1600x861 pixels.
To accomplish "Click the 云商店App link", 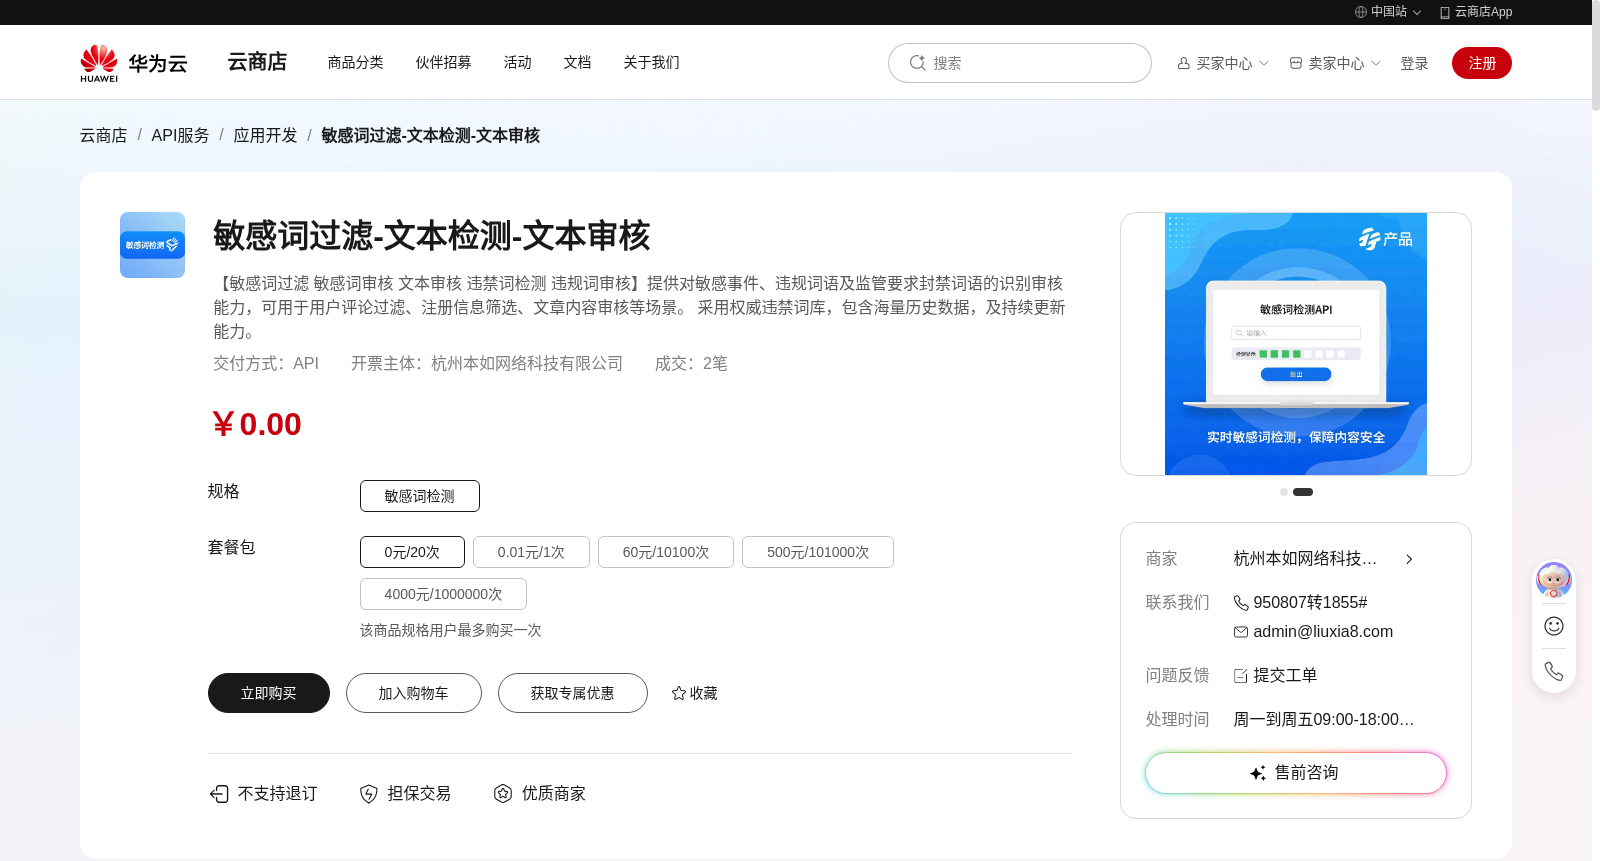I will tap(1483, 12).
